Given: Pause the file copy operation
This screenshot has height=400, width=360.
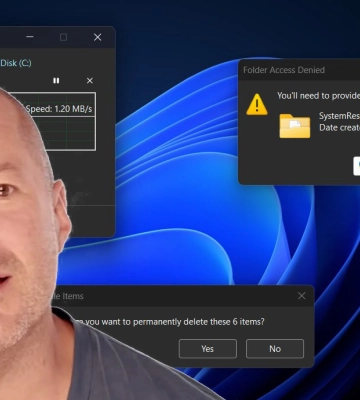Looking at the screenshot, I should (x=56, y=81).
